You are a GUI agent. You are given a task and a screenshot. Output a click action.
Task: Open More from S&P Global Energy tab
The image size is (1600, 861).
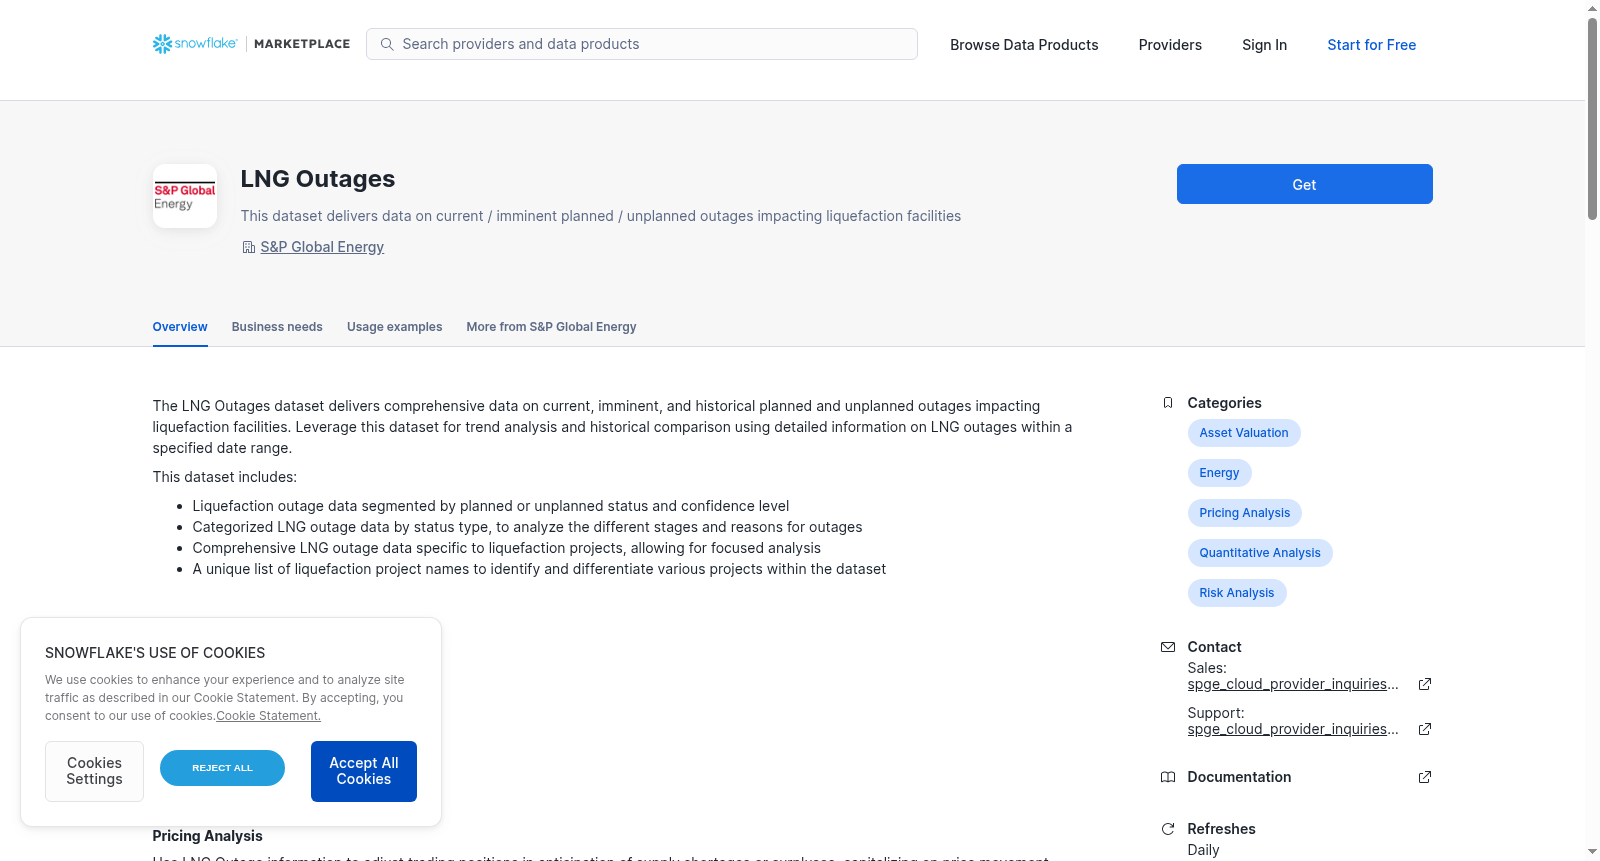(551, 327)
